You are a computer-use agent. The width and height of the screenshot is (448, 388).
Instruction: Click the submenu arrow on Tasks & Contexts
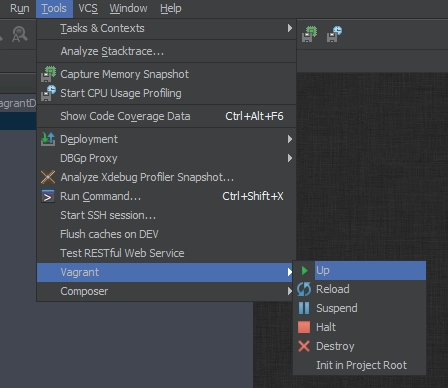(290, 28)
